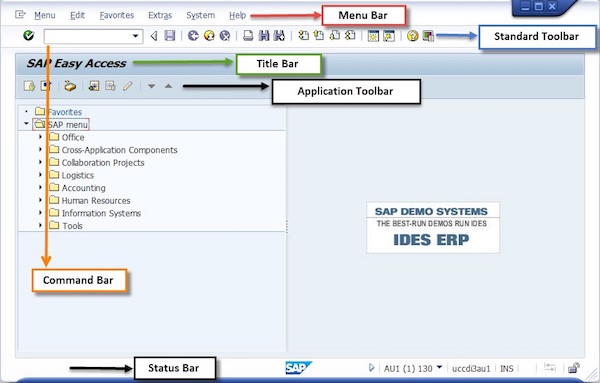
Task: Click the green Enter checkmark icon
Action: click(29, 36)
